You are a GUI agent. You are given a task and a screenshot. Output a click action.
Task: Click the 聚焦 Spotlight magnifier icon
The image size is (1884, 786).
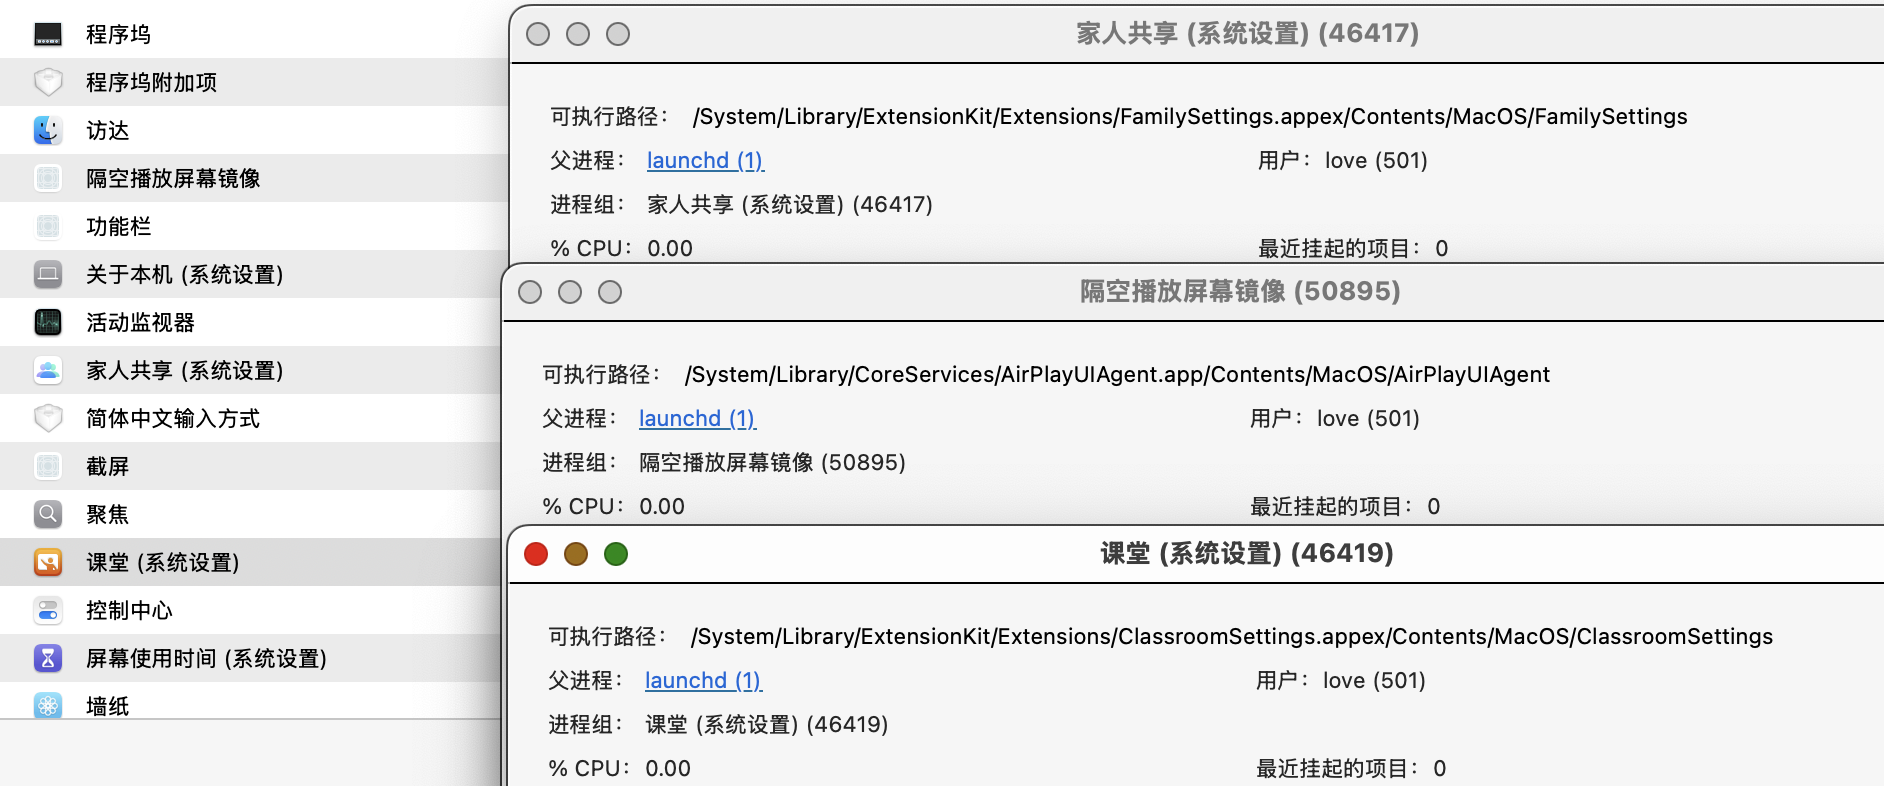[x=48, y=514]
